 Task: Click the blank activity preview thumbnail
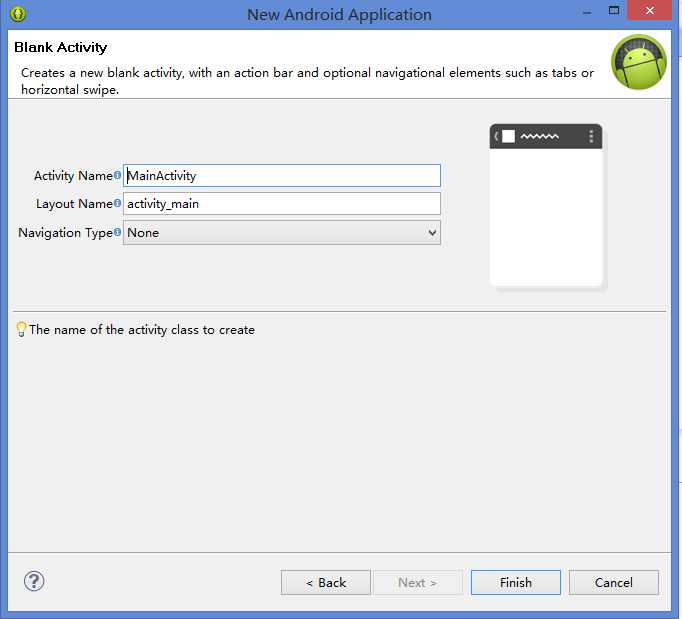point(546,205)
